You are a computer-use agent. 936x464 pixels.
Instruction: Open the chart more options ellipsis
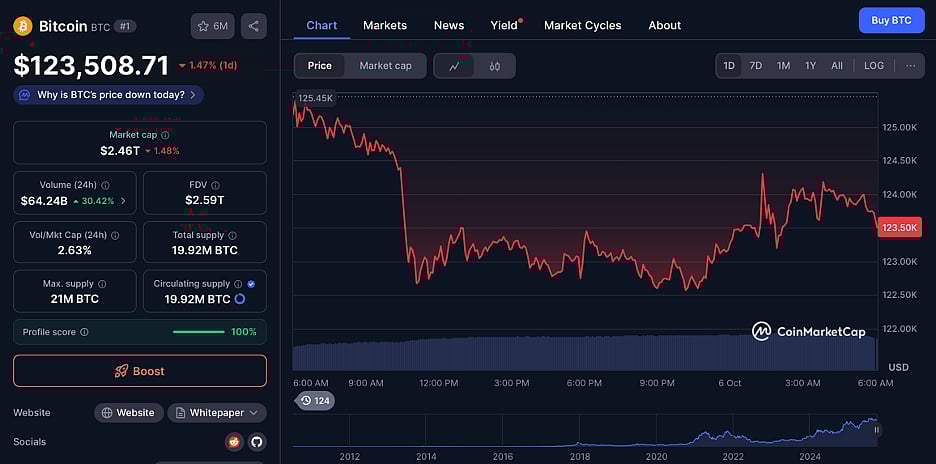[x=910, y=66]
